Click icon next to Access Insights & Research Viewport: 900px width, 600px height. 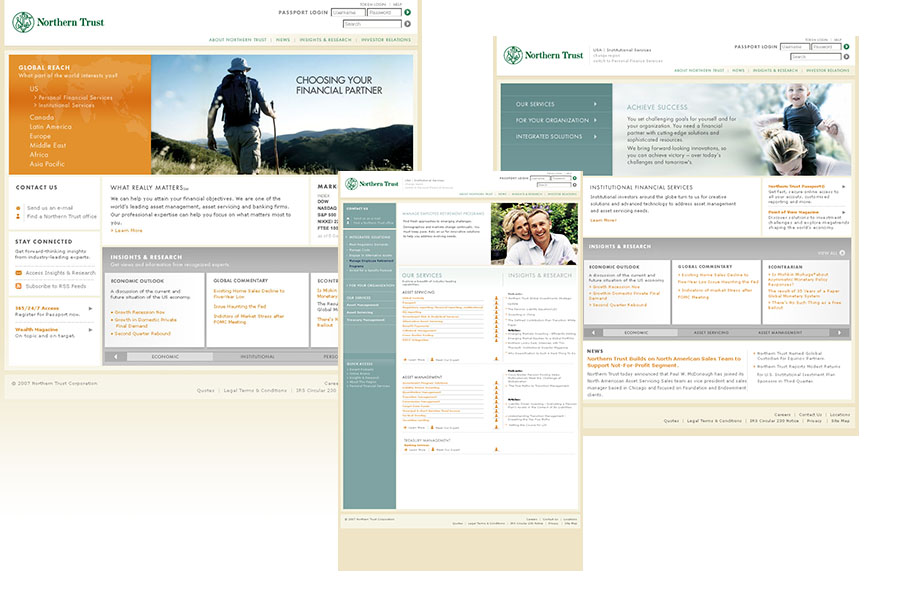point(18,273)
